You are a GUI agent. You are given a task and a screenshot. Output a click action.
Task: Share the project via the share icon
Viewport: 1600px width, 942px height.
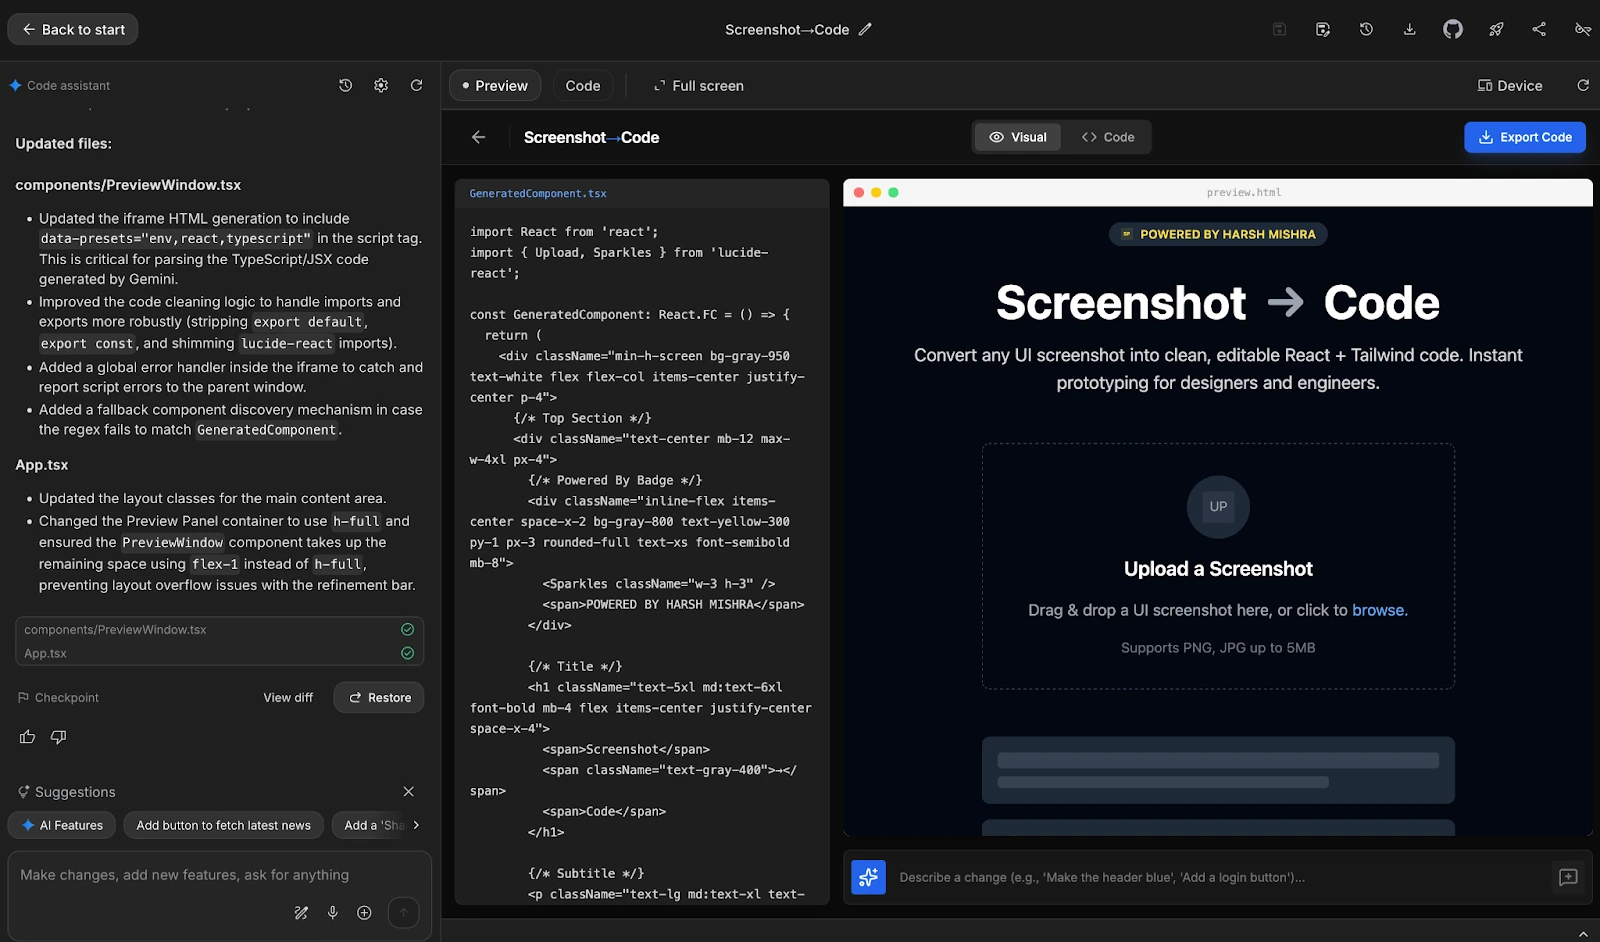tap(1538, 29)
